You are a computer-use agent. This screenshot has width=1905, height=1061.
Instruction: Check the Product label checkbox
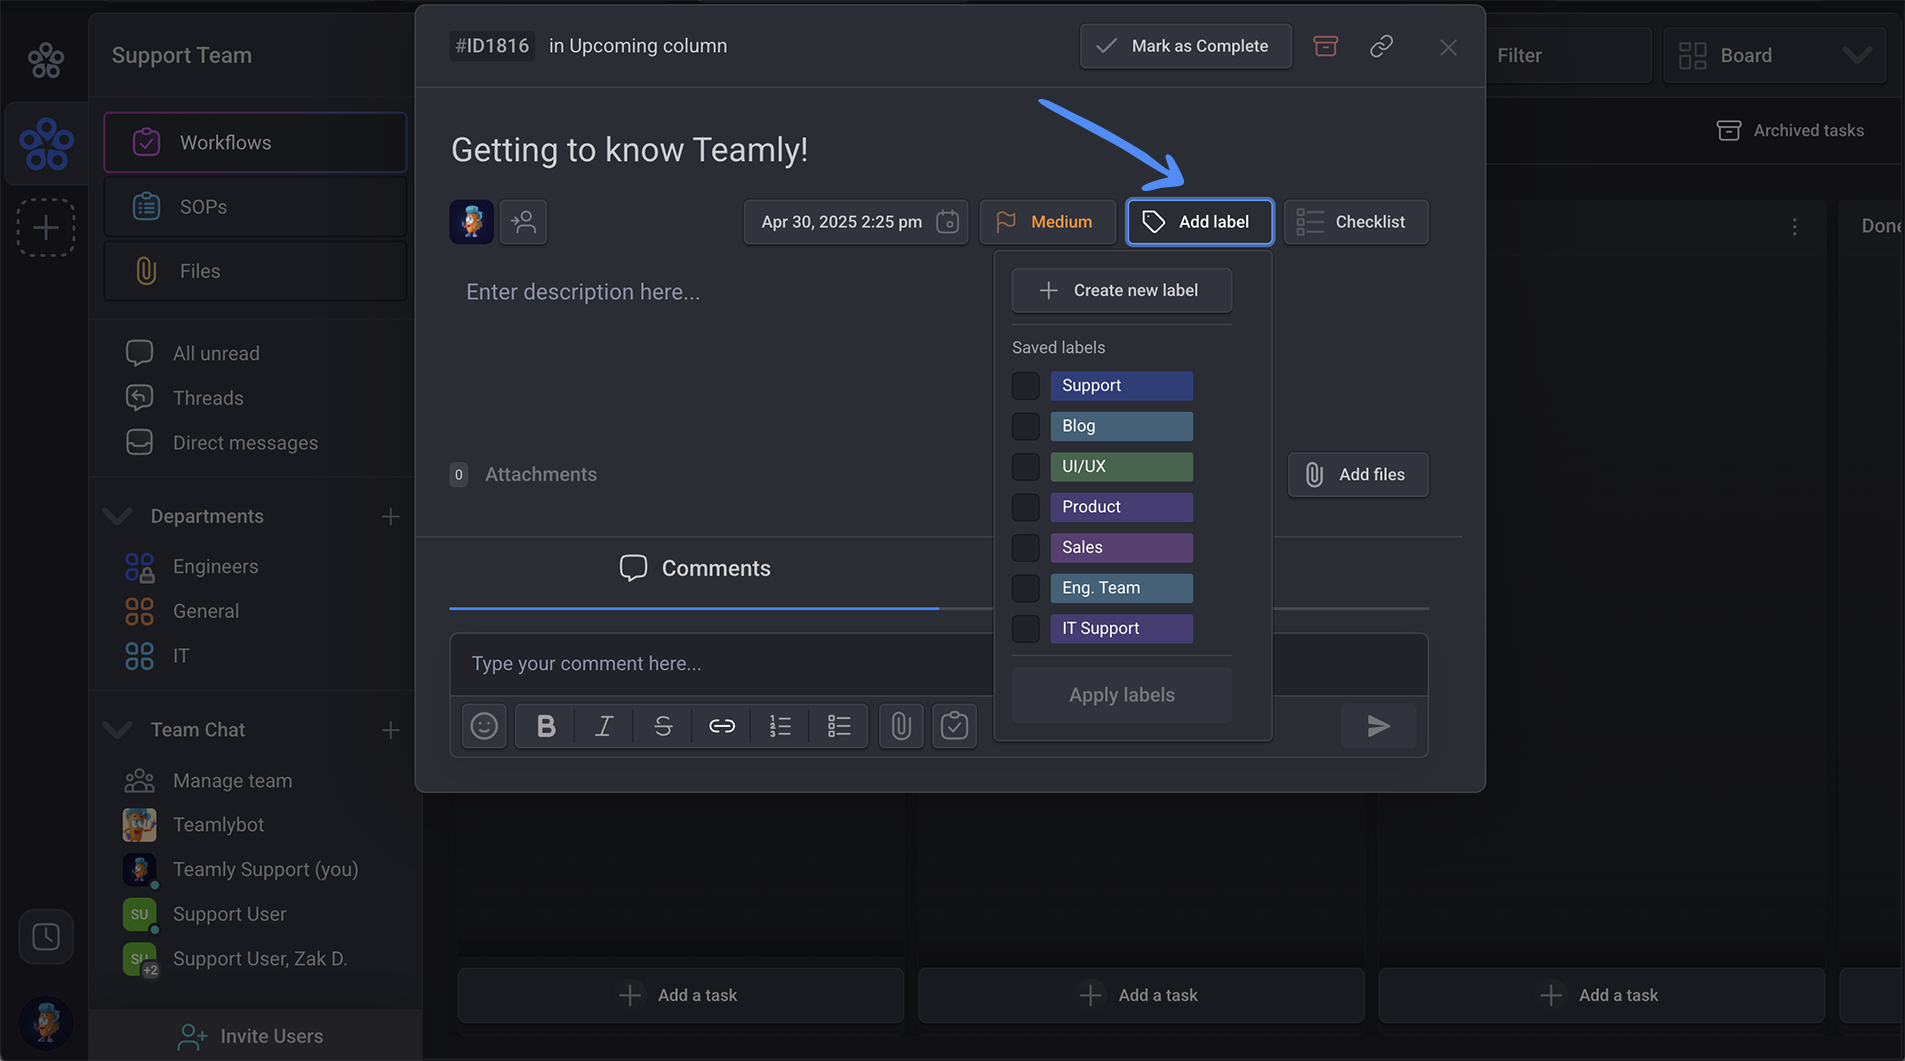[x=1025, y=507]
